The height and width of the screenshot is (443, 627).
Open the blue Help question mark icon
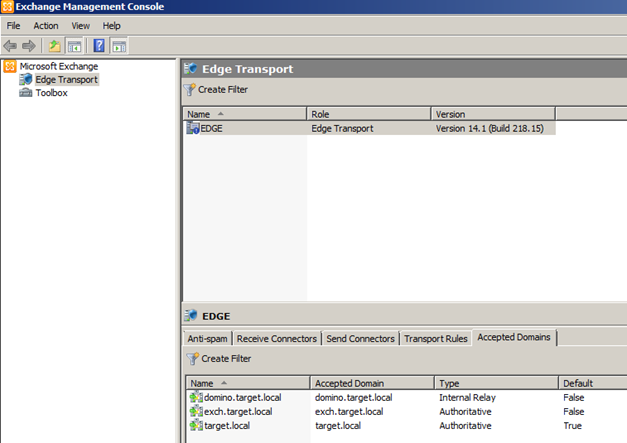tap(99, 46)
